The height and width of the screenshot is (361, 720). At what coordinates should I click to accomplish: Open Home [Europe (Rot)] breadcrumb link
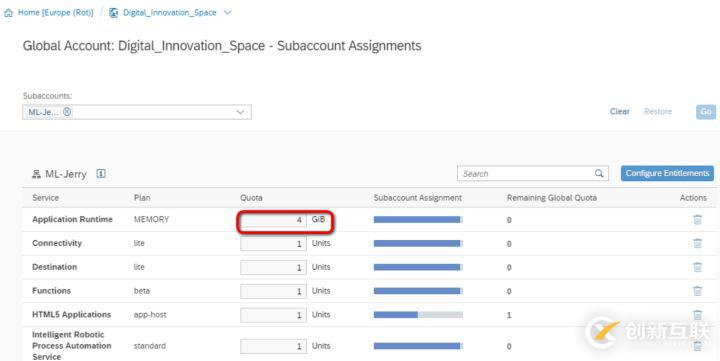tap(55, 13)
